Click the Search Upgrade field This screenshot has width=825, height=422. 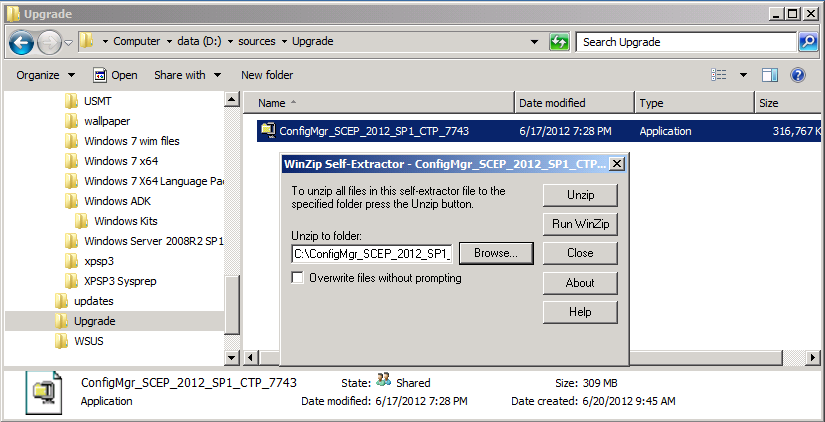pyautogui.click(x=686, y=42)
